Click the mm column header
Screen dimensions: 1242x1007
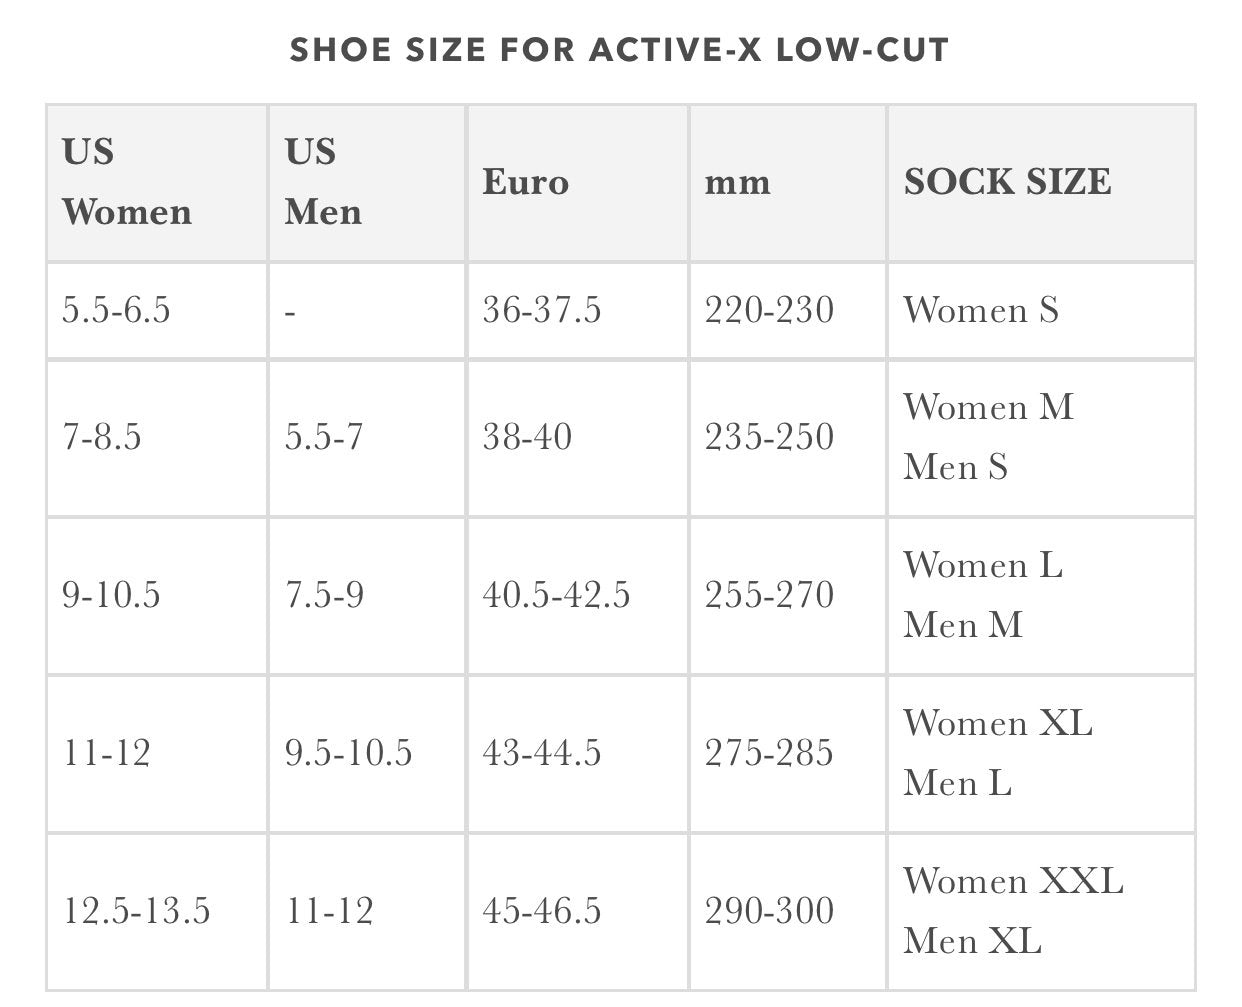pos(738,183)
